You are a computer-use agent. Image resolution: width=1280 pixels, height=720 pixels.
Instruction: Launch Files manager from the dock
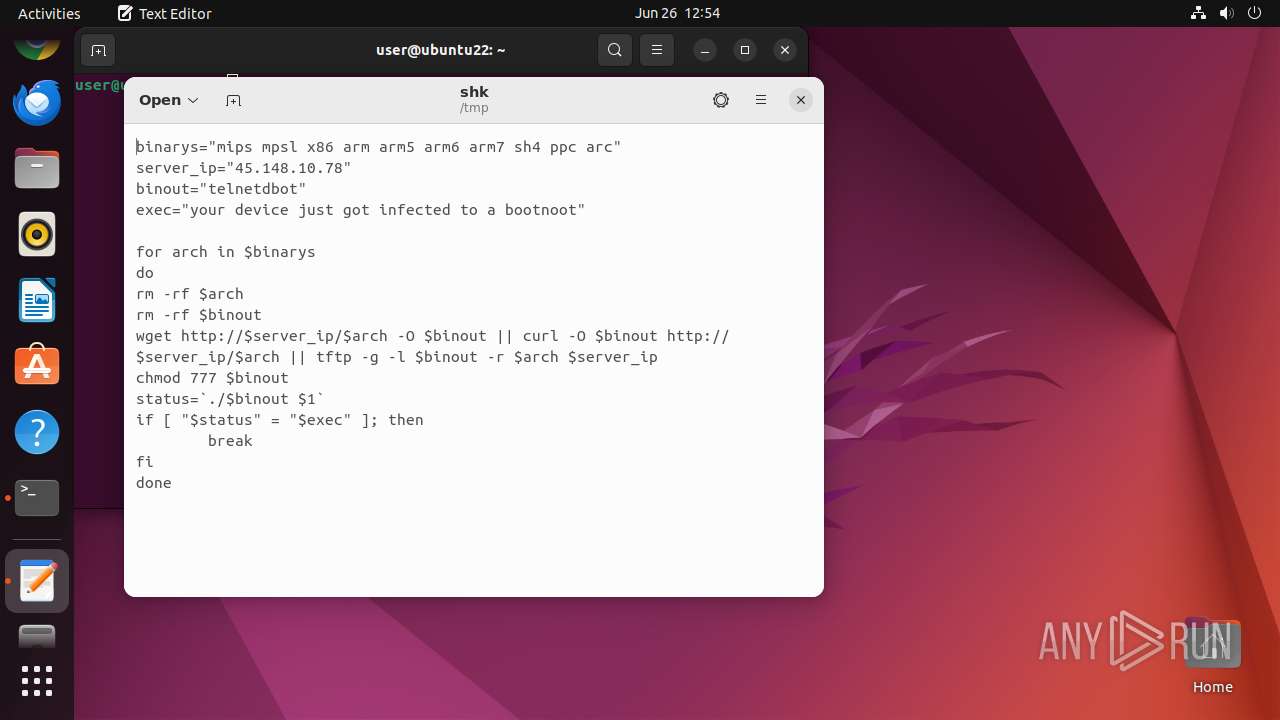coord(37,168)
